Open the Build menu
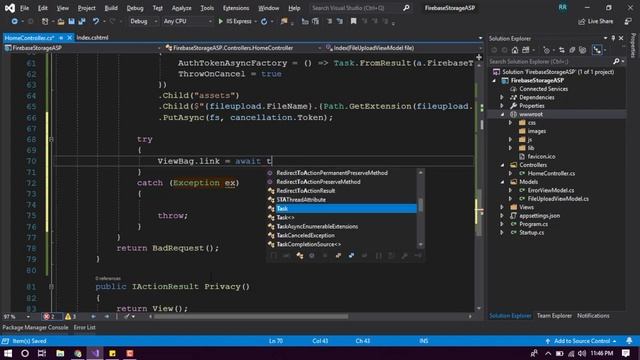Screen dimensions: 640x360 coord(111,8)
